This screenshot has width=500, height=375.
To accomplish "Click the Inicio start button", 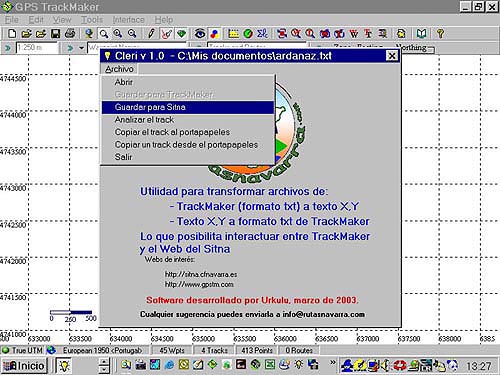I will (x=24, y=366).
